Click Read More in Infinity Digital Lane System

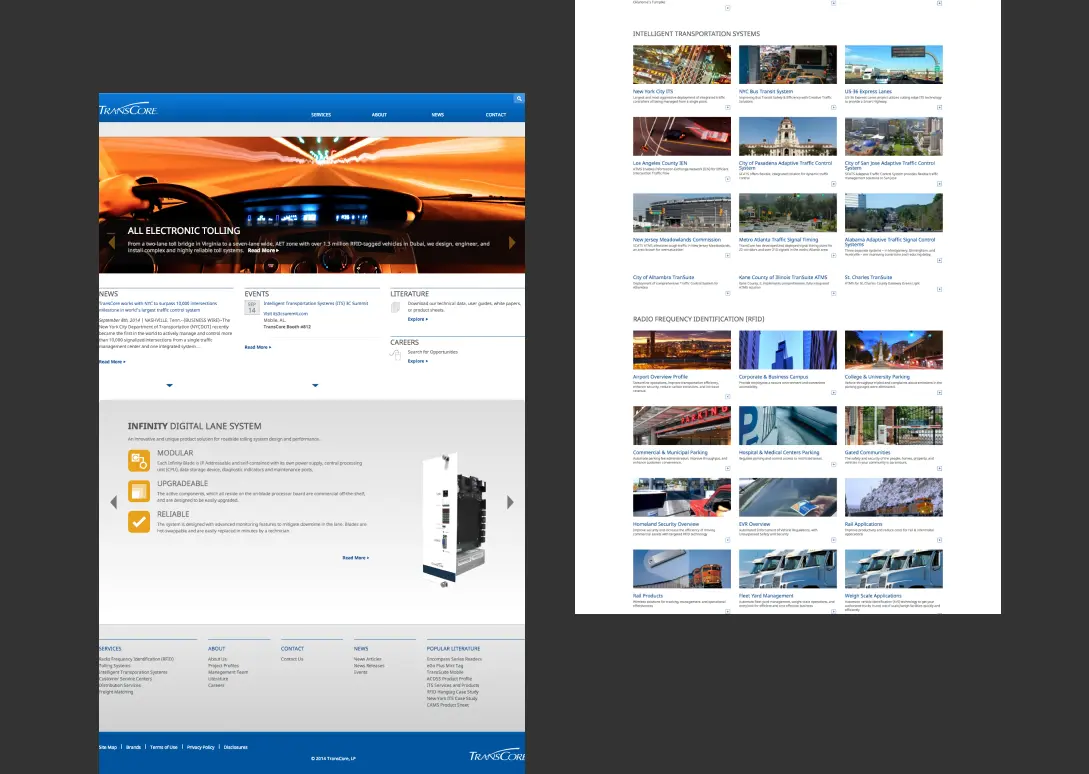(x=356, y=558)
